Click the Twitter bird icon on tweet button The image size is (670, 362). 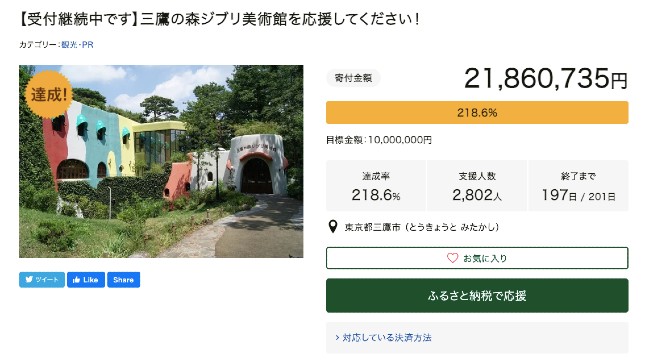coord(29,280)
